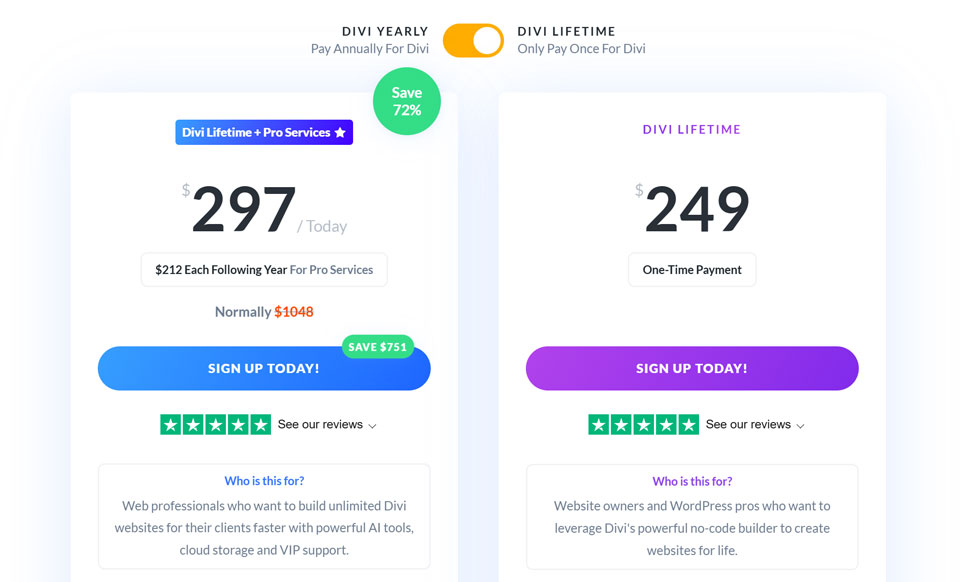Click Who is this for on the left card
Screen dimensions: 960x582
coord(263,481)
